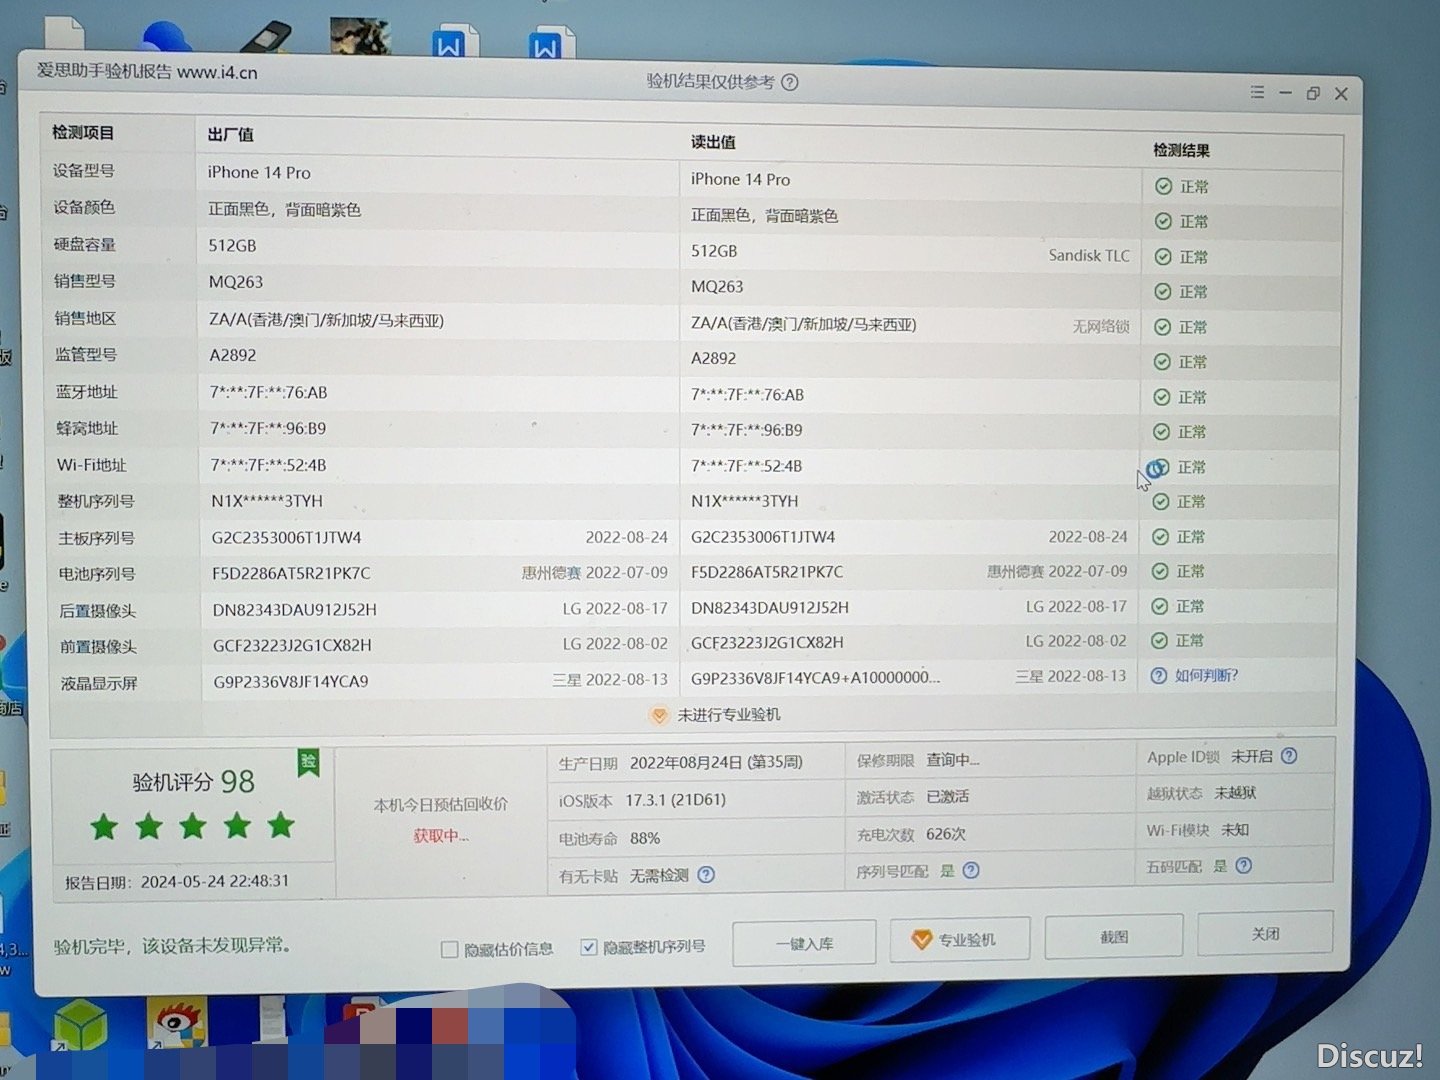Screen dimensions: 1440x1080
Task: Click the help icon next to 无需检测
Action: pos(706,875)
